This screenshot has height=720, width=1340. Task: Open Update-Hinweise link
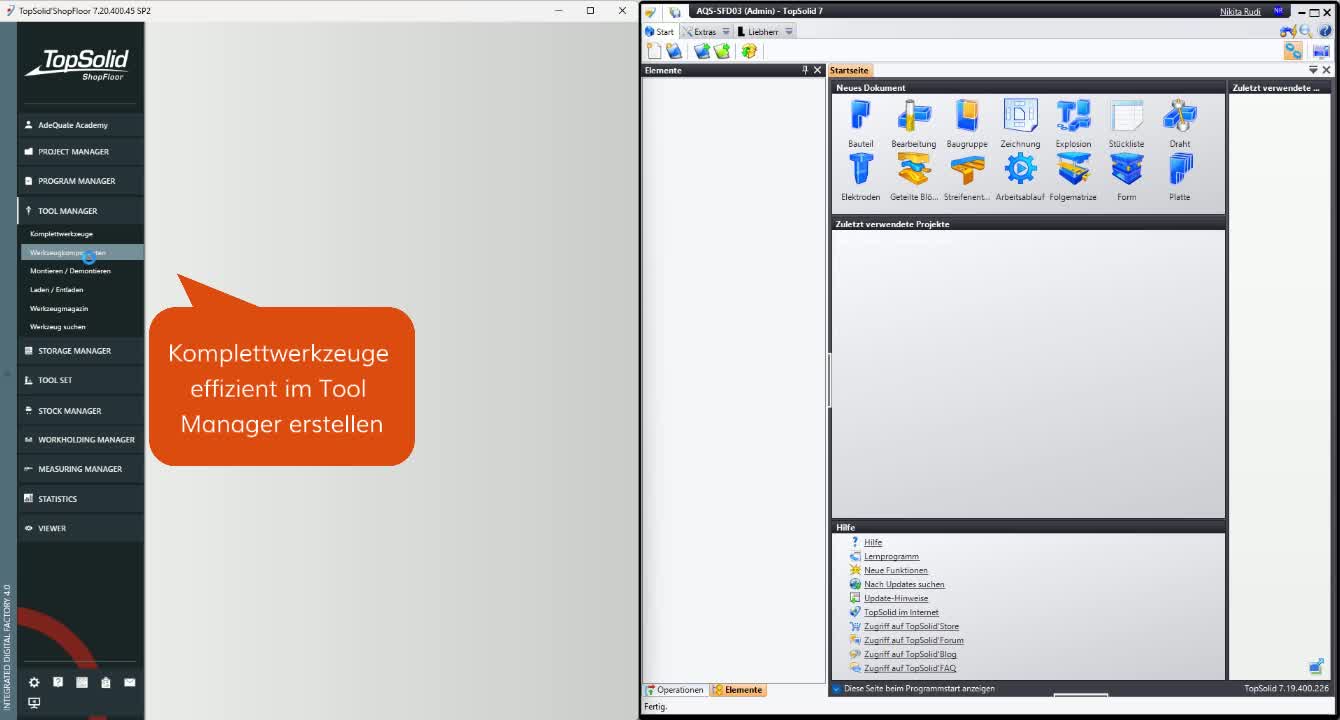[x=896, y=598]
